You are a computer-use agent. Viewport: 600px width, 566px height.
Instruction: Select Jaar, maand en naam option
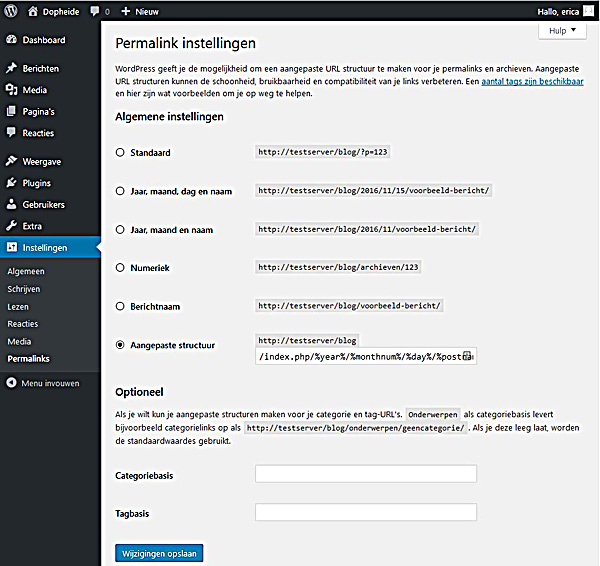[x=120, y=229]
